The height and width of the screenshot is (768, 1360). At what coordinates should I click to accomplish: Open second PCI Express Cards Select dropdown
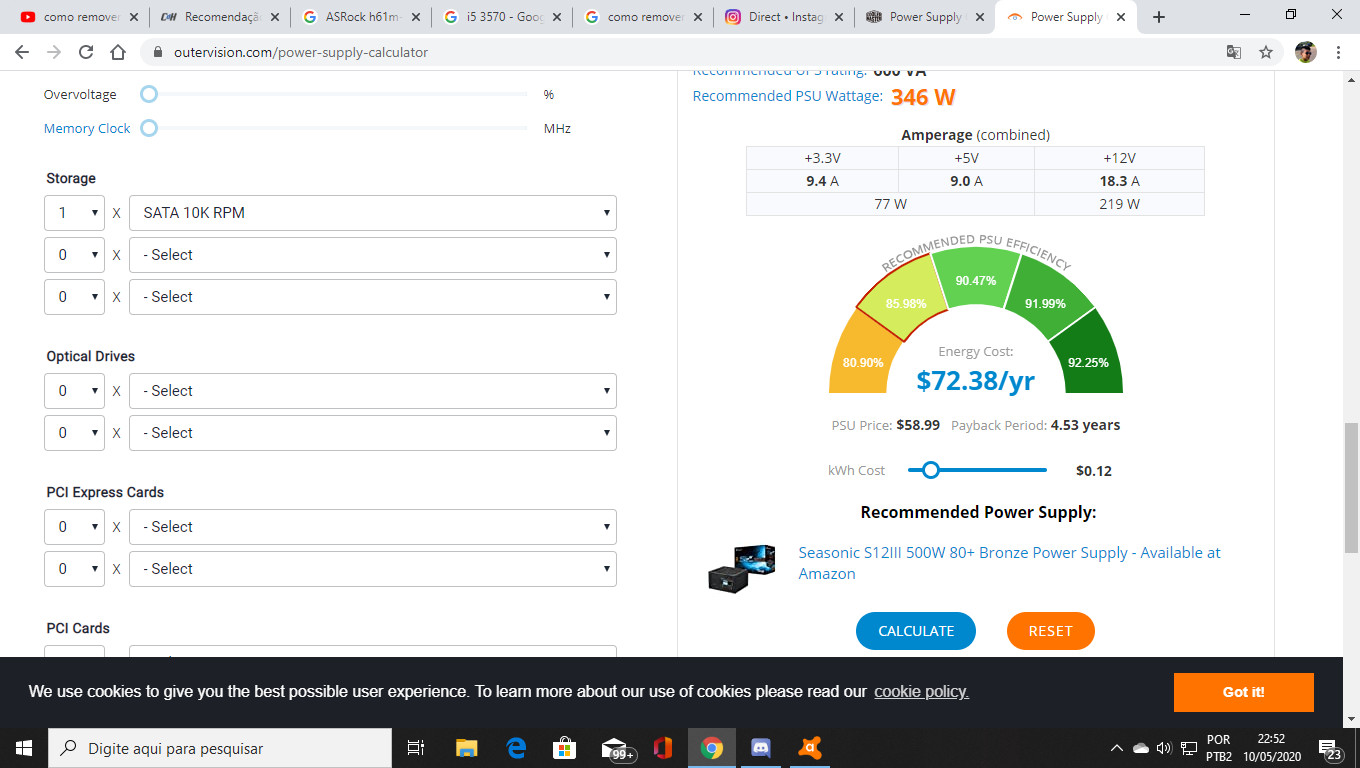click(x=373, y=569)
